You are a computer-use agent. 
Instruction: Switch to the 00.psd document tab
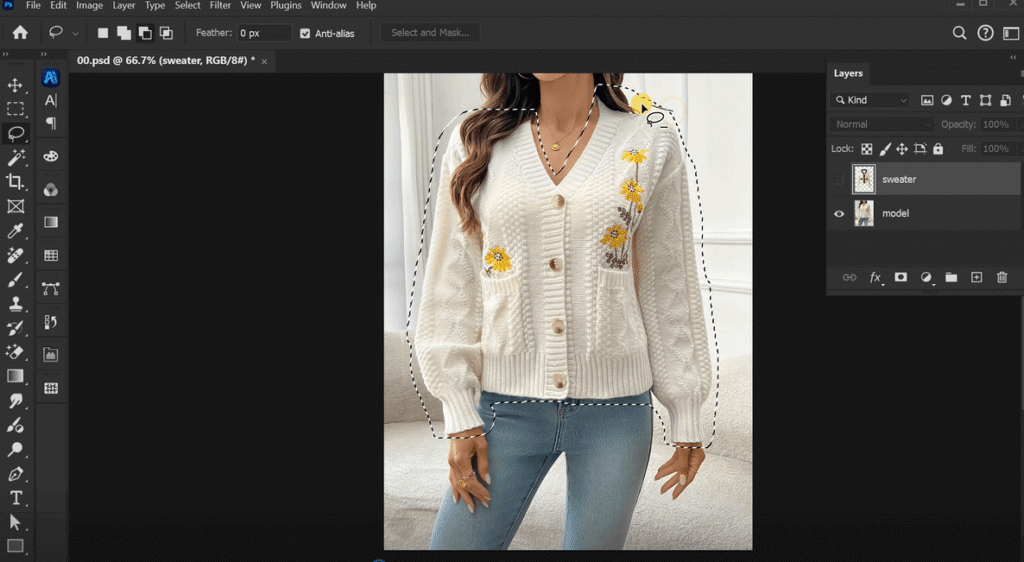coord(165,60)
